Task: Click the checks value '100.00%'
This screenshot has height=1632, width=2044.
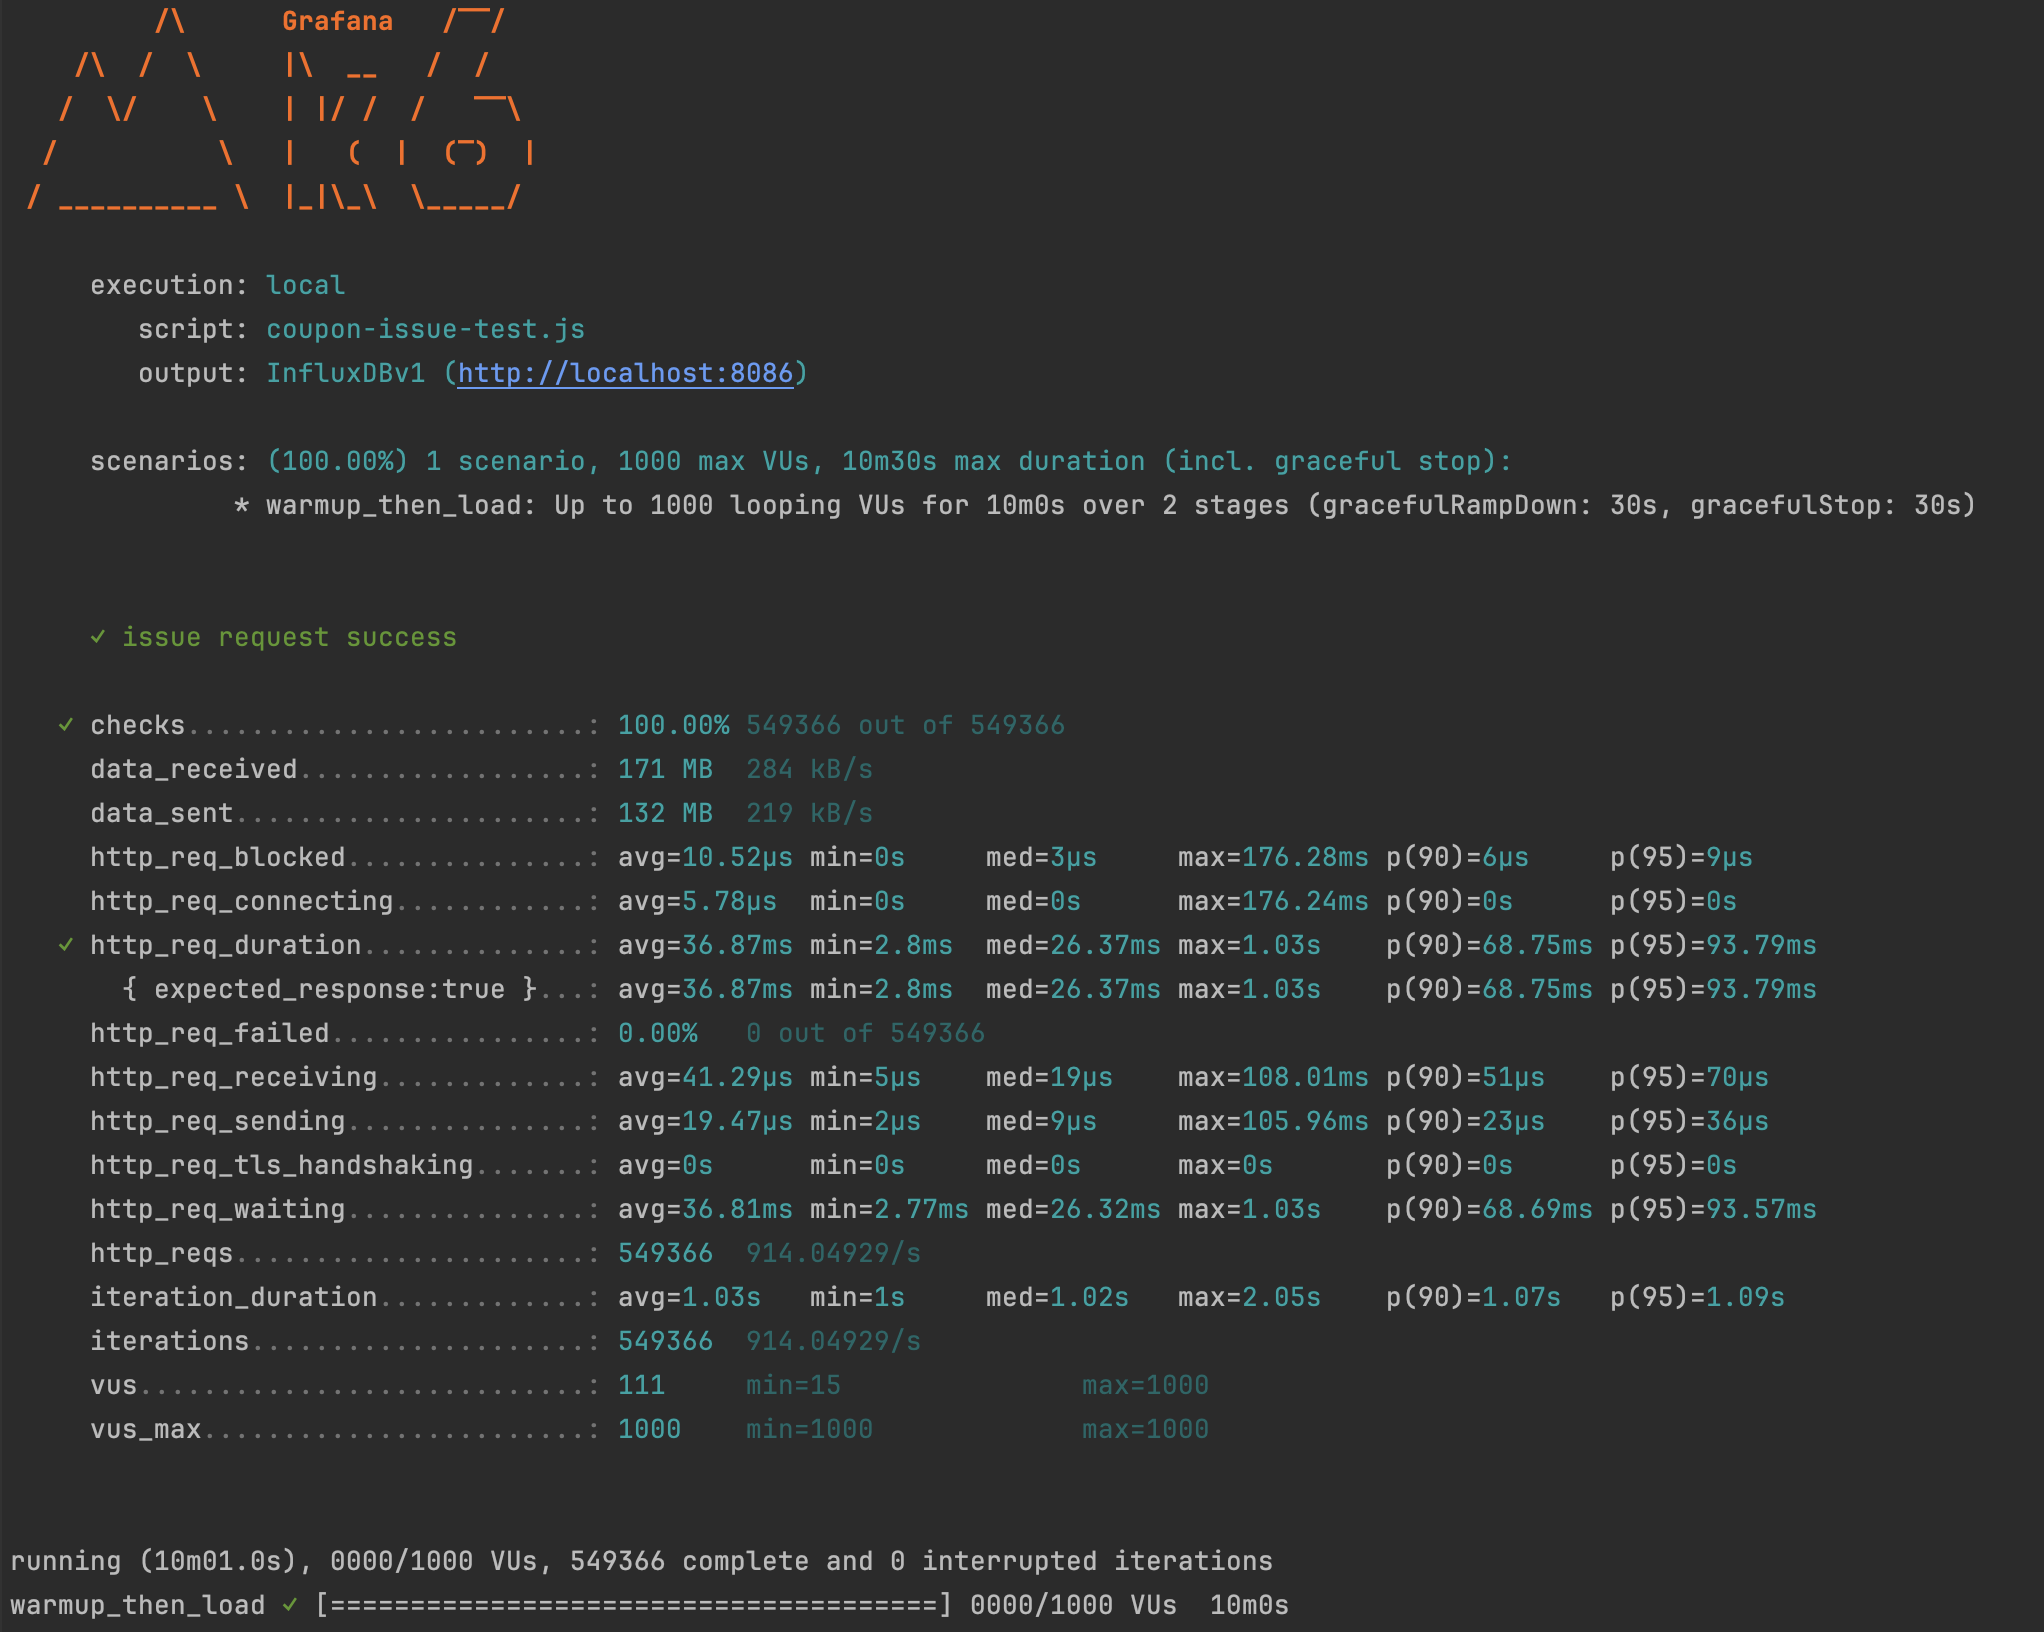Action: click(x=673, y=725)
